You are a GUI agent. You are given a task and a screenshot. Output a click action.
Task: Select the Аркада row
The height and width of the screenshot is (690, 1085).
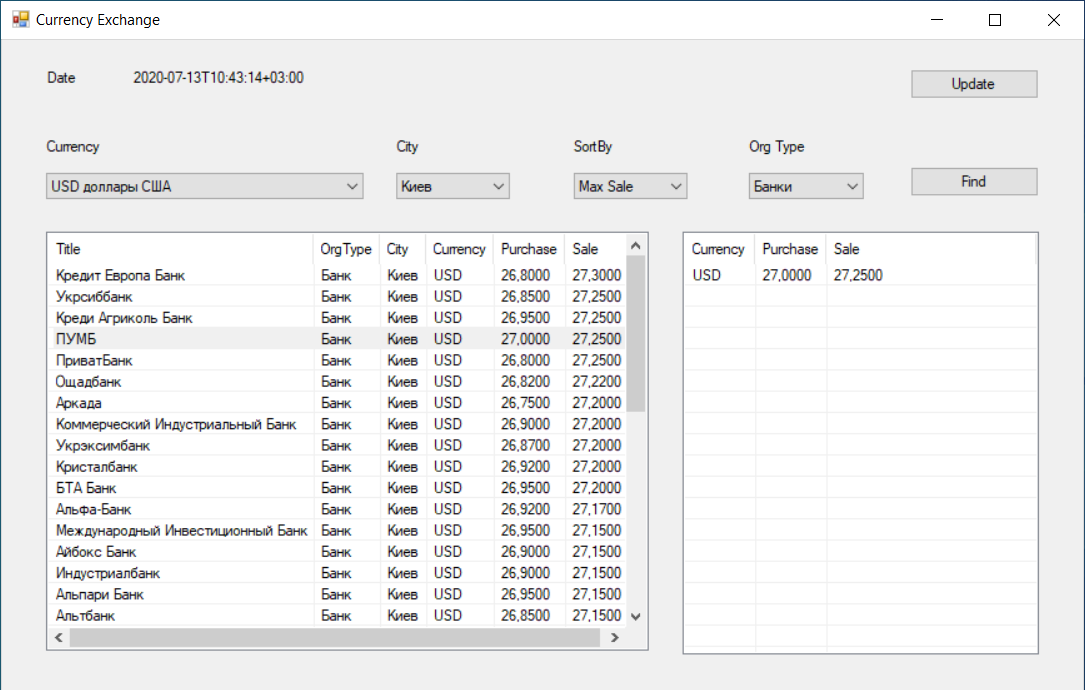[337, 403]
